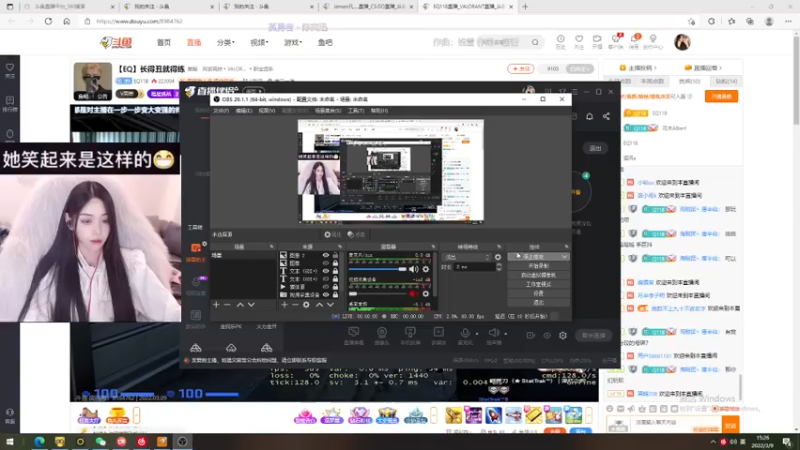Expand the microphone options arrow in companion
The image size is (800, 450).
477,334
